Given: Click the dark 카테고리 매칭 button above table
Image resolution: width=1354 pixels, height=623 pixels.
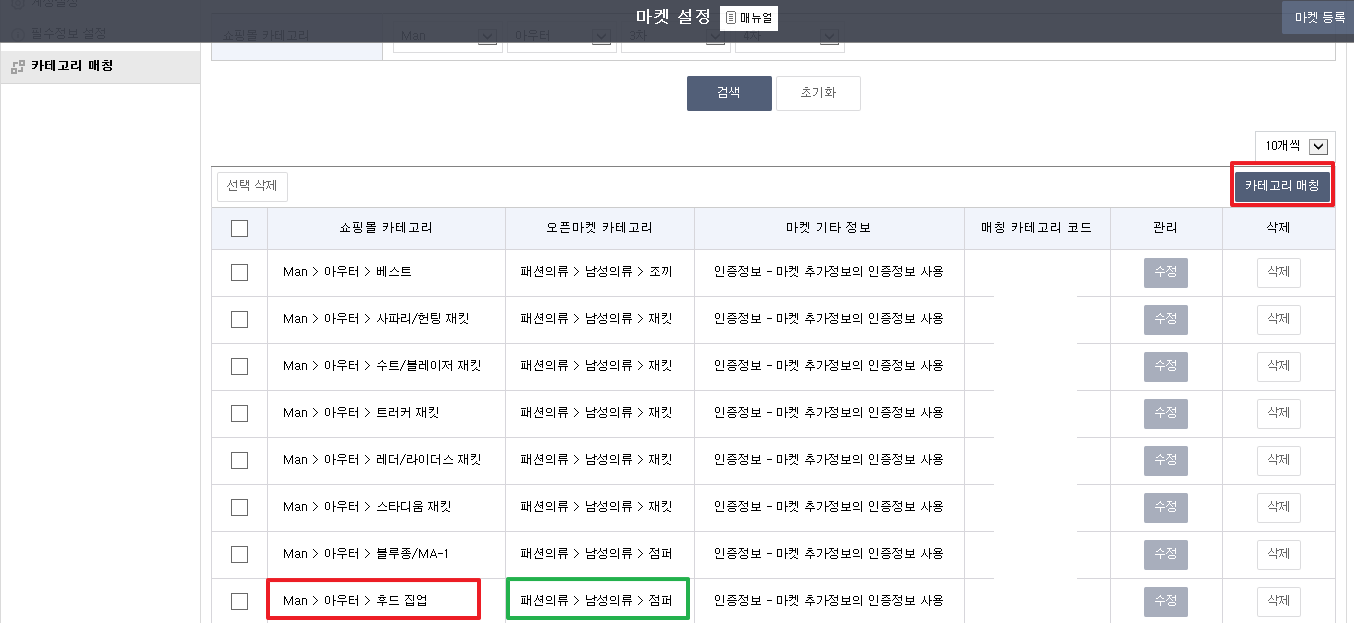Looking at the screenshot, I should tap(1282, 186).
